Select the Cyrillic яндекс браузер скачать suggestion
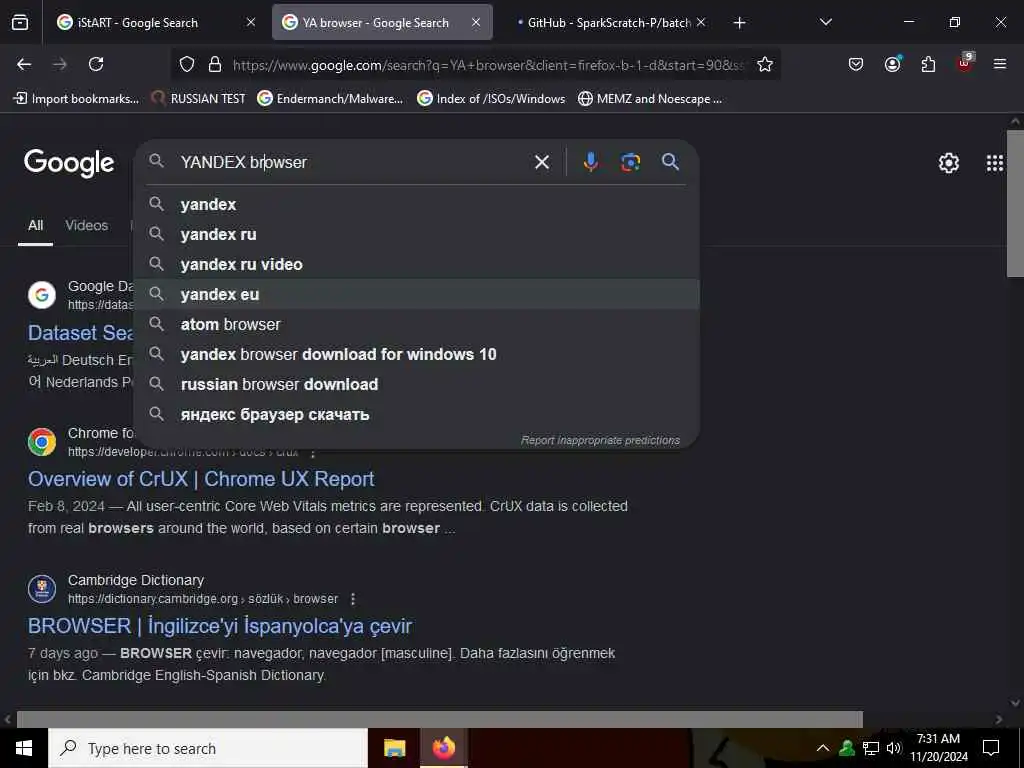 [417, 415]
